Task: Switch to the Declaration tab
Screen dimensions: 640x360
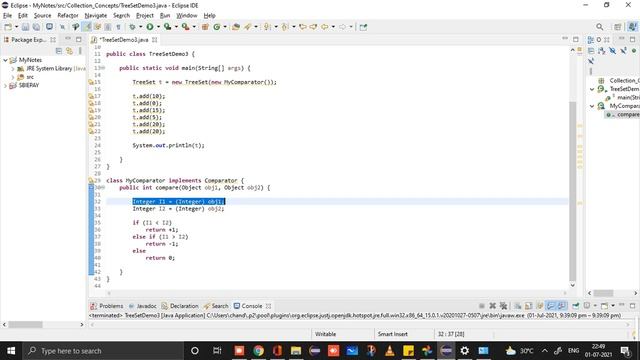Action: (x=180, y=306)
